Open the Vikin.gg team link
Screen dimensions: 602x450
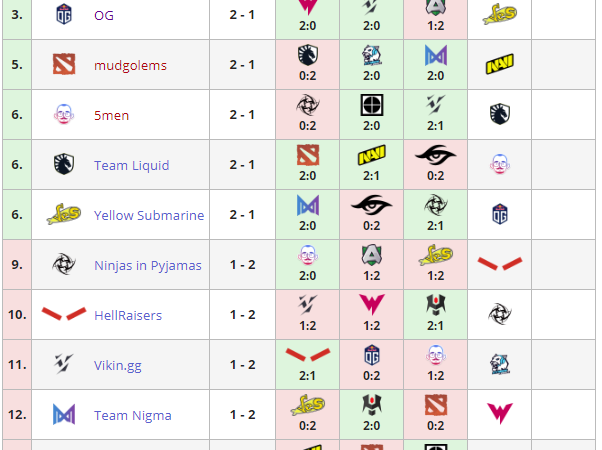point(118,365)
